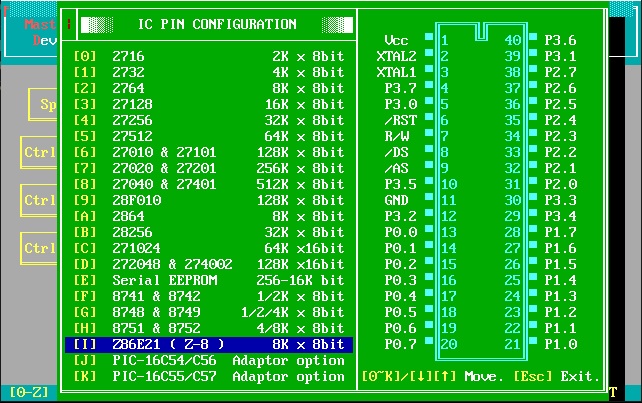Click pin 38 marker beside P2.7

[x=533, y=68]
